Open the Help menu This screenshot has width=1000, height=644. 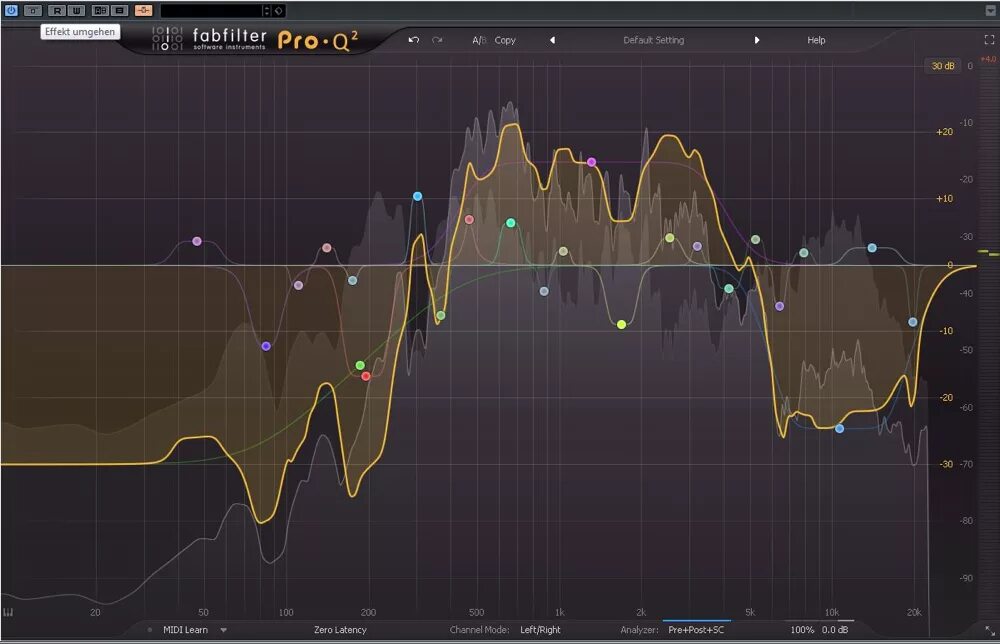(816, 40)
